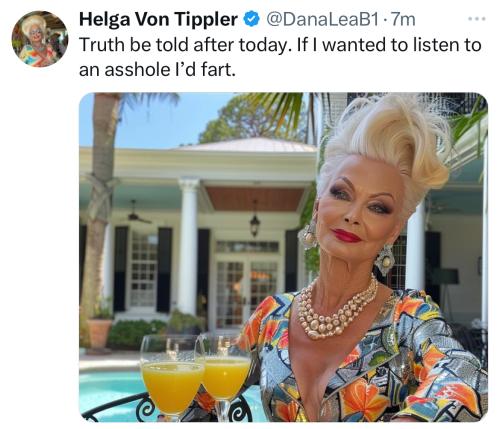Click the blue verified checkmark badge
The width and height of the screenshot is (500, 429).
[x=252, y=19]
